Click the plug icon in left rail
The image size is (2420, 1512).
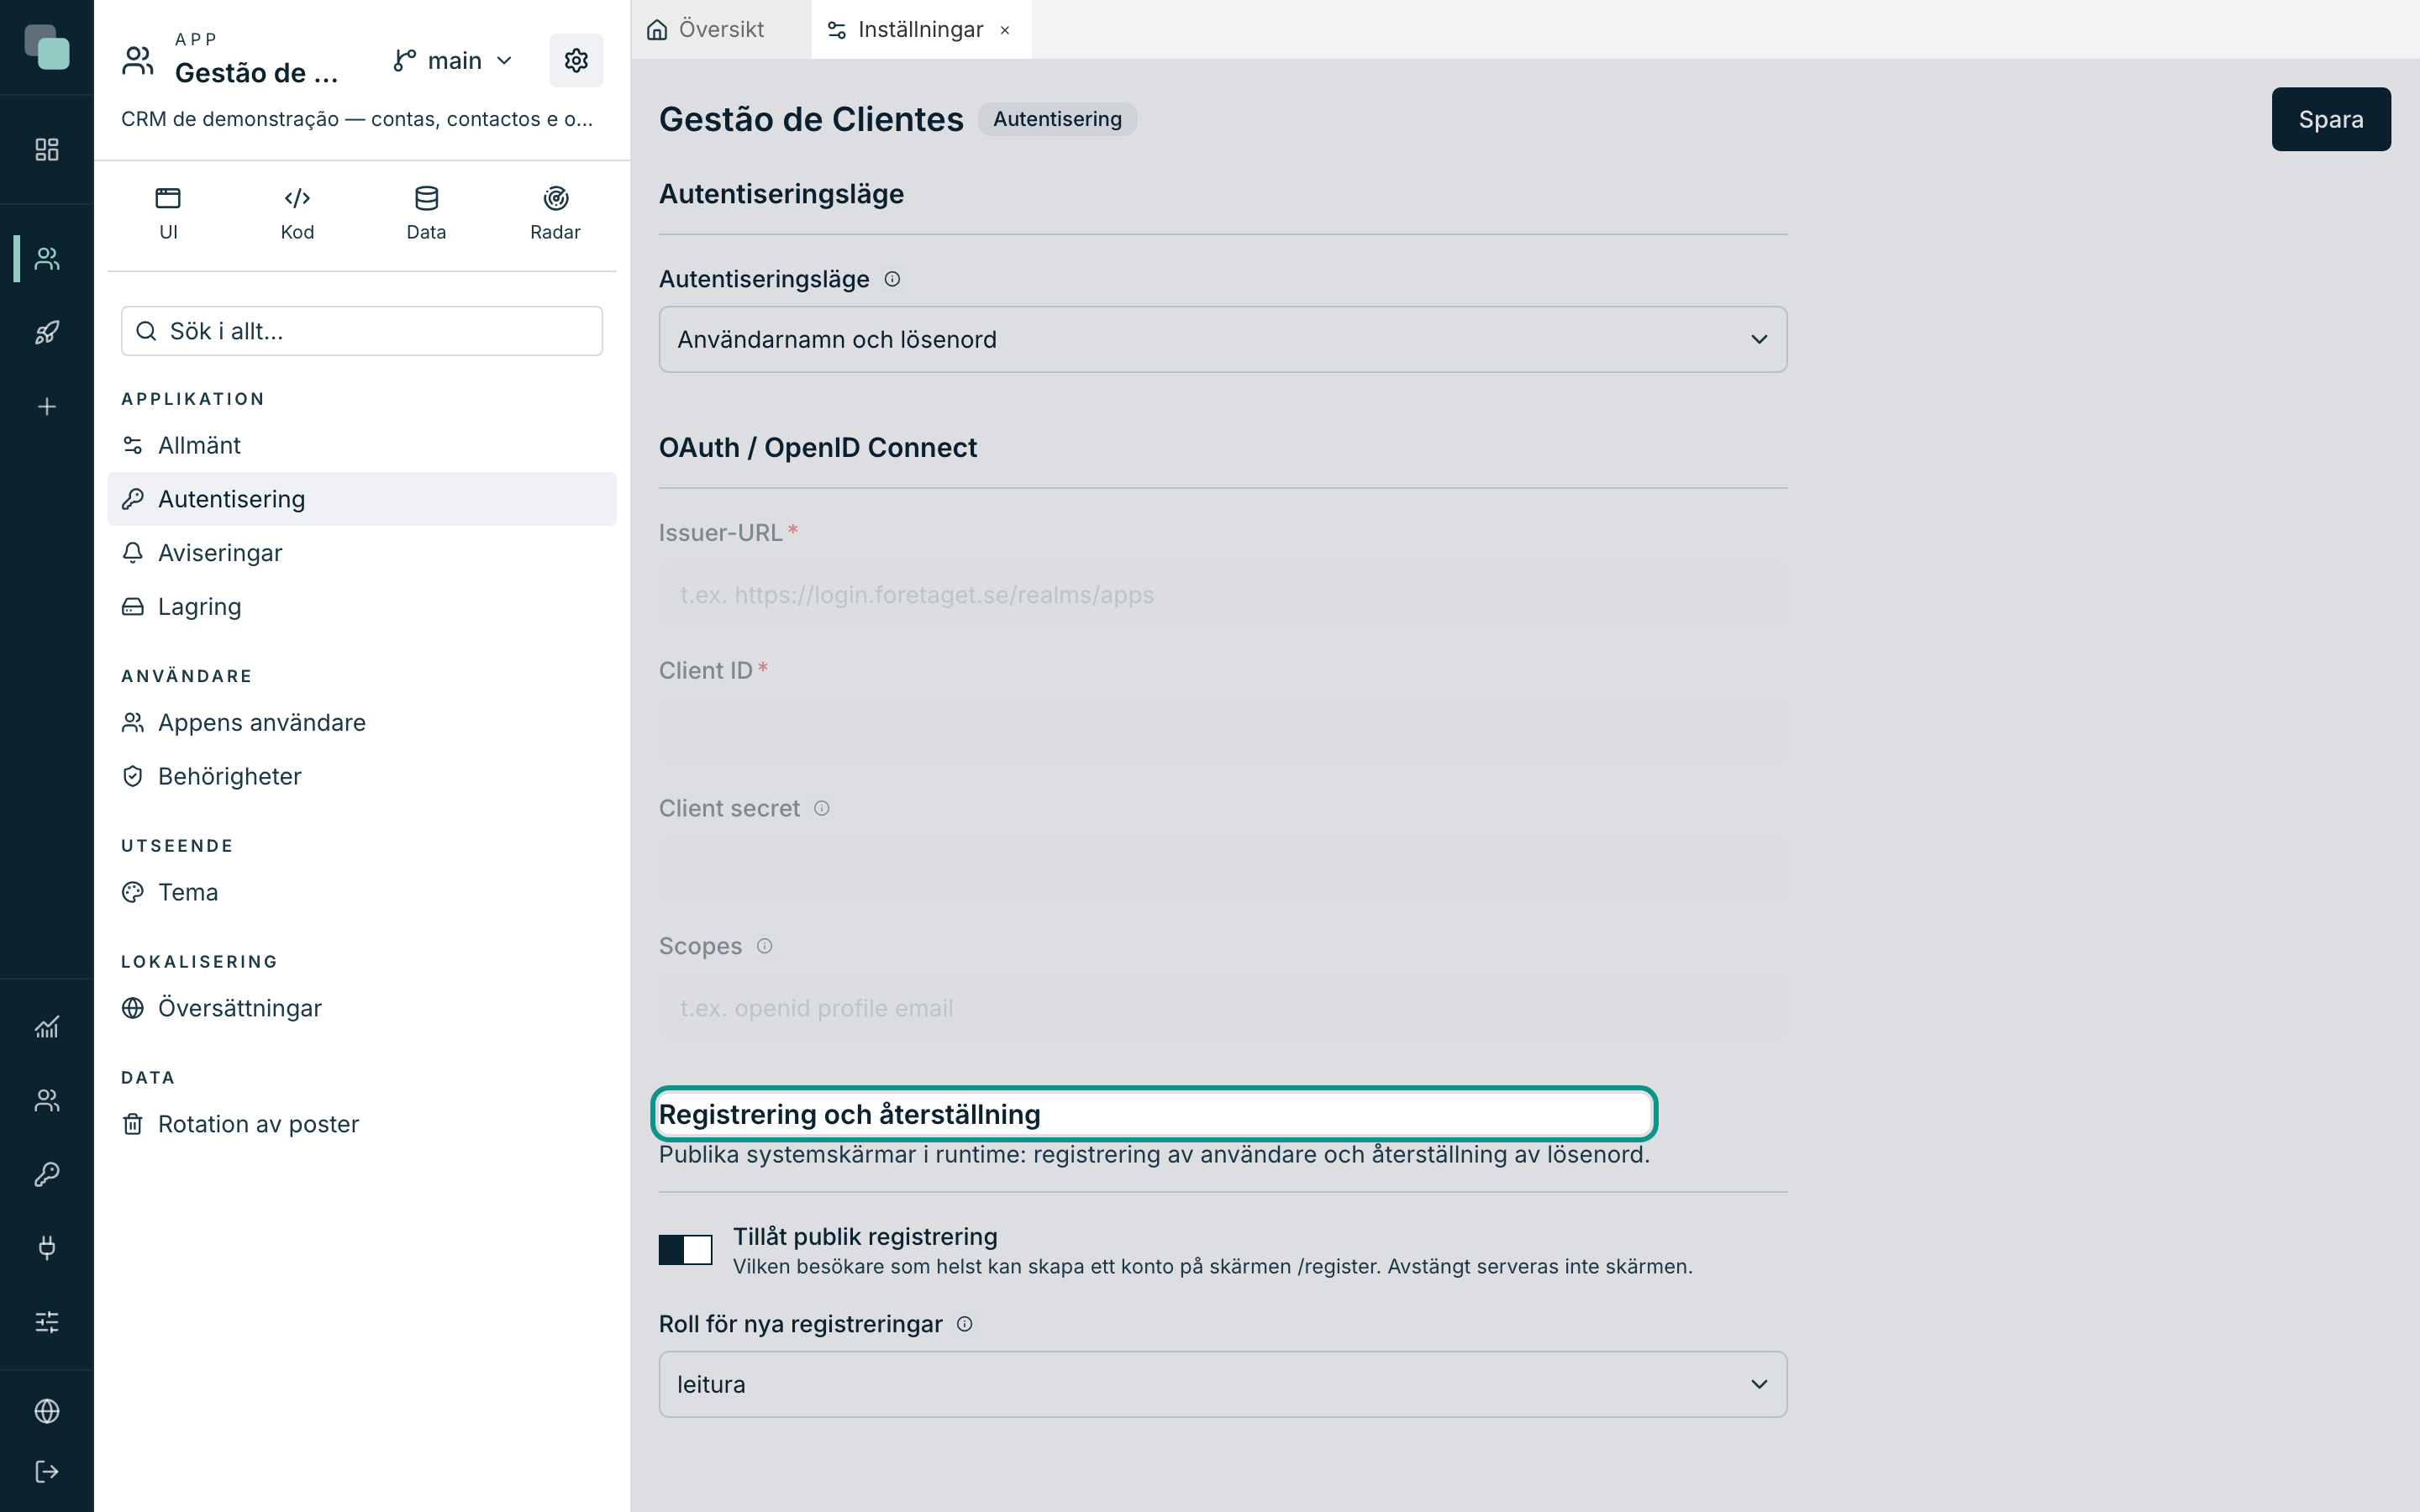(47, 1247)
